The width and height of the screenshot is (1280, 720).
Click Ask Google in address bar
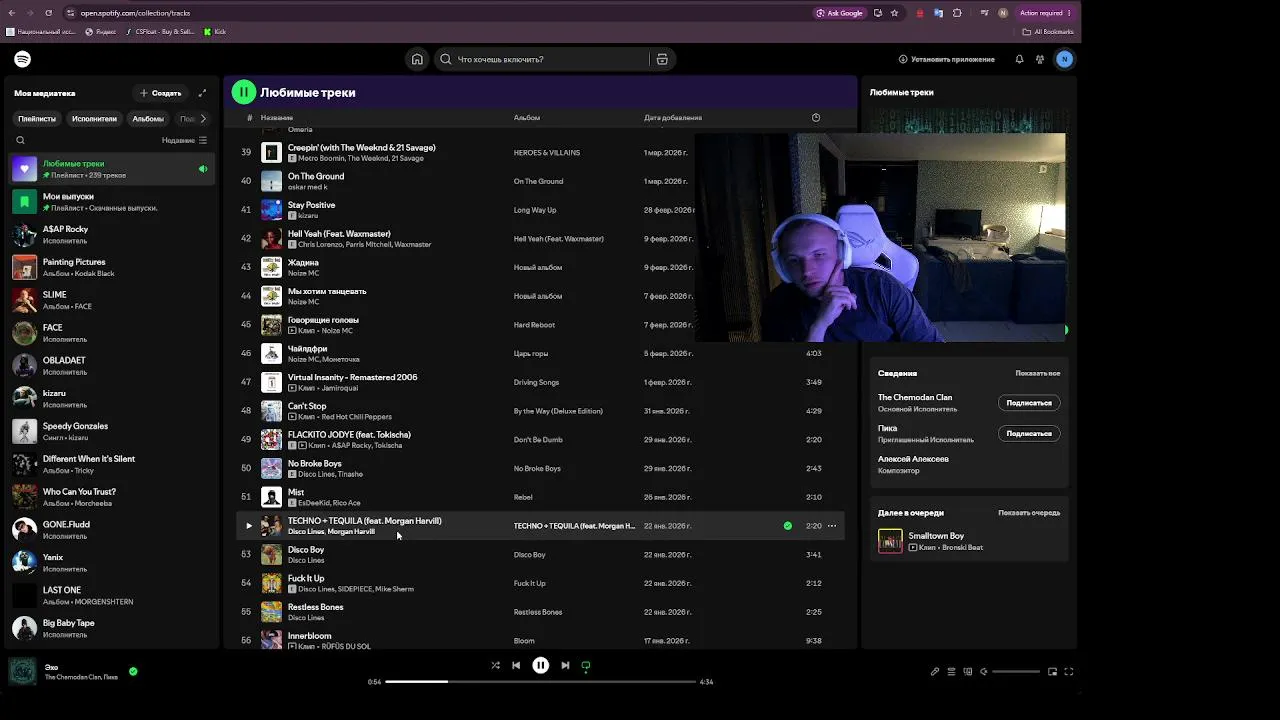coord(839,13)
